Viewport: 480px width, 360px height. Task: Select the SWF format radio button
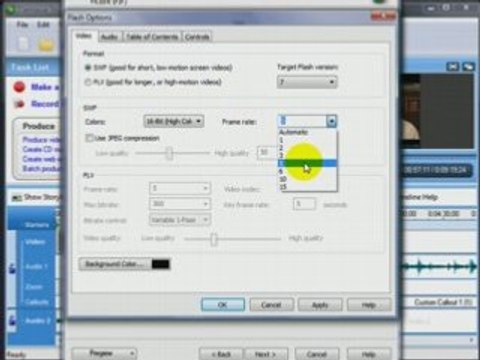coord(88,68)
